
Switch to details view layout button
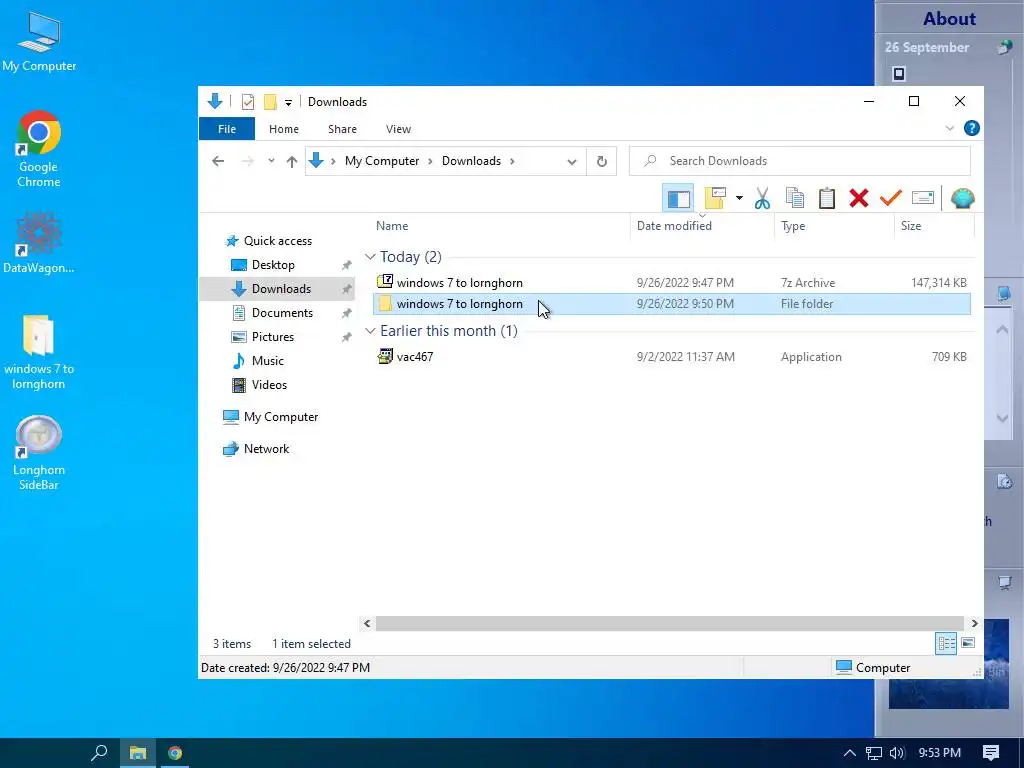click(x=946, y=643)
